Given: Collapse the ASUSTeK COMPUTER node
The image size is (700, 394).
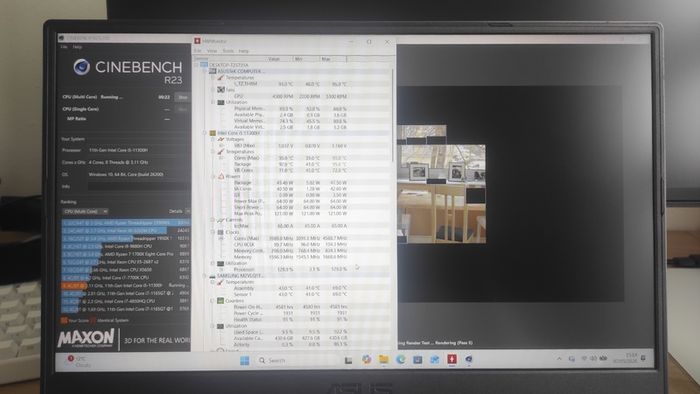Looking at the screenshot, I should (x=205, y=71).
